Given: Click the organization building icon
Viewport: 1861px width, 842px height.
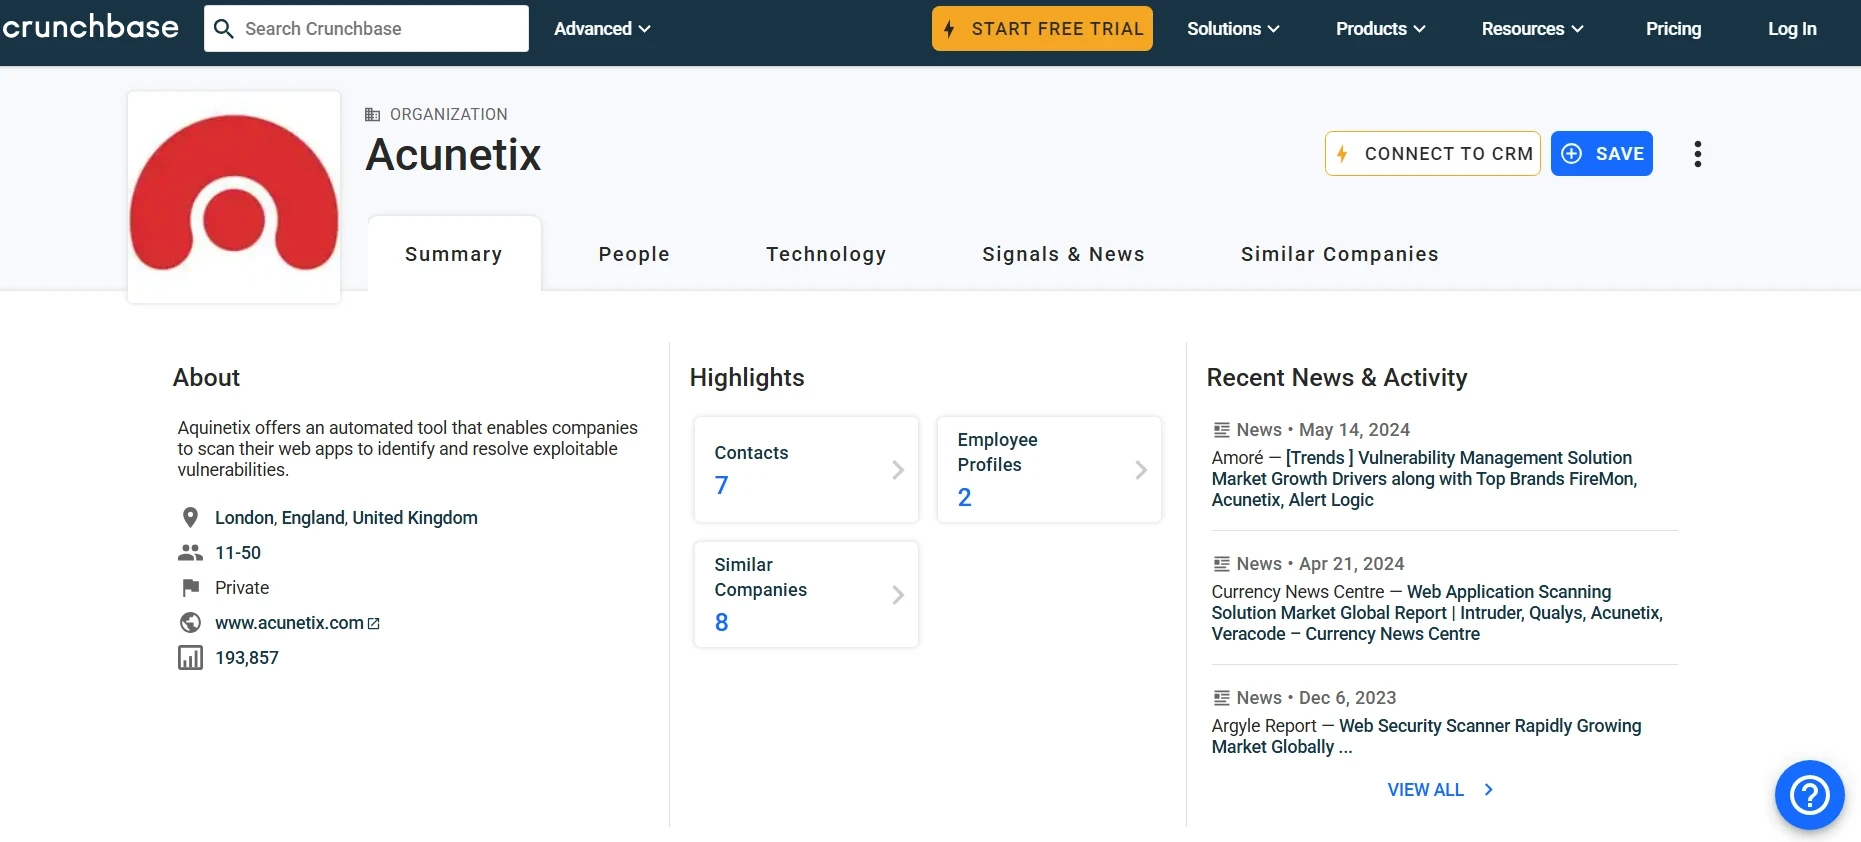Looking at the screenshot, I should tap(372, 114).
